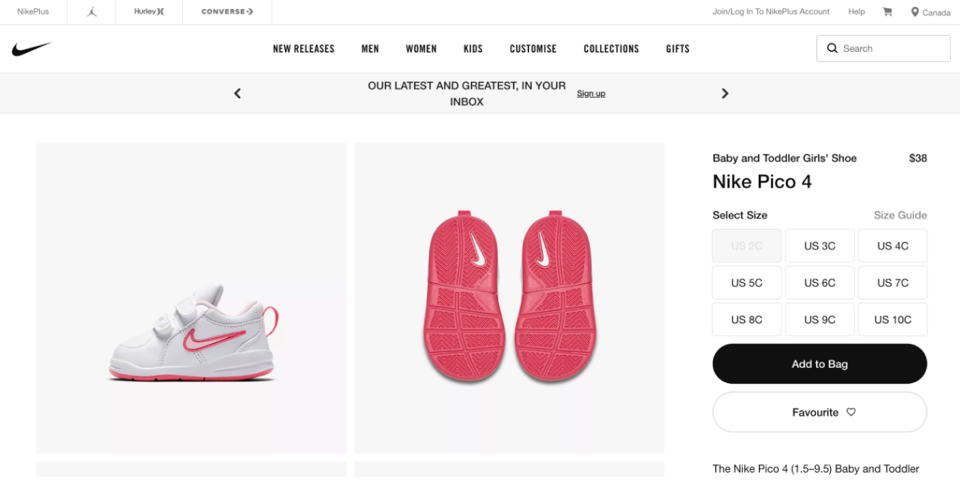Click the location pin for Canada
Viewport: 978px width, 480px height.
coord(914,12)
